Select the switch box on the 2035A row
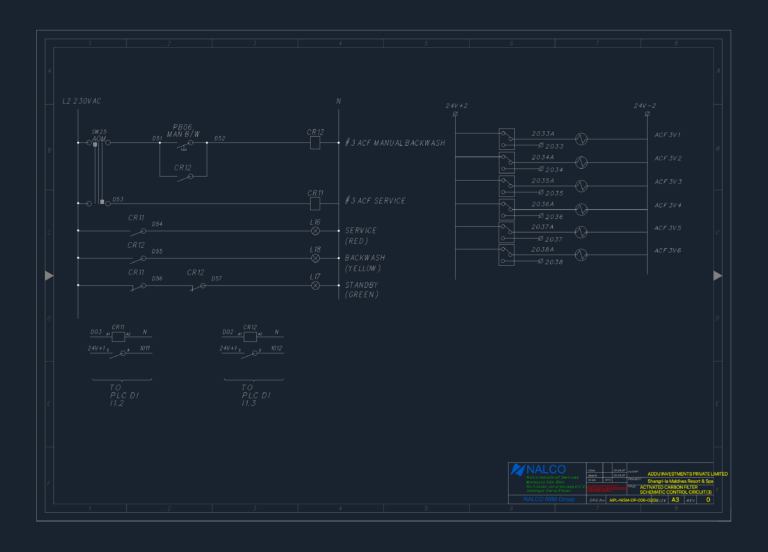This screenshot has width=768, height=552. 506,186
